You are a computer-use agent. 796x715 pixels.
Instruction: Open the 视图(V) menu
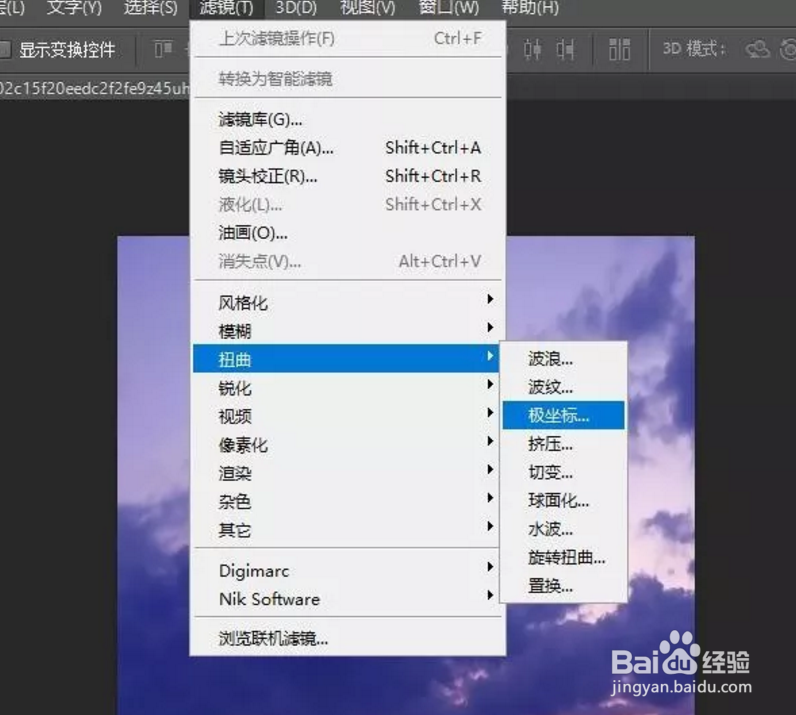(368, 8)
